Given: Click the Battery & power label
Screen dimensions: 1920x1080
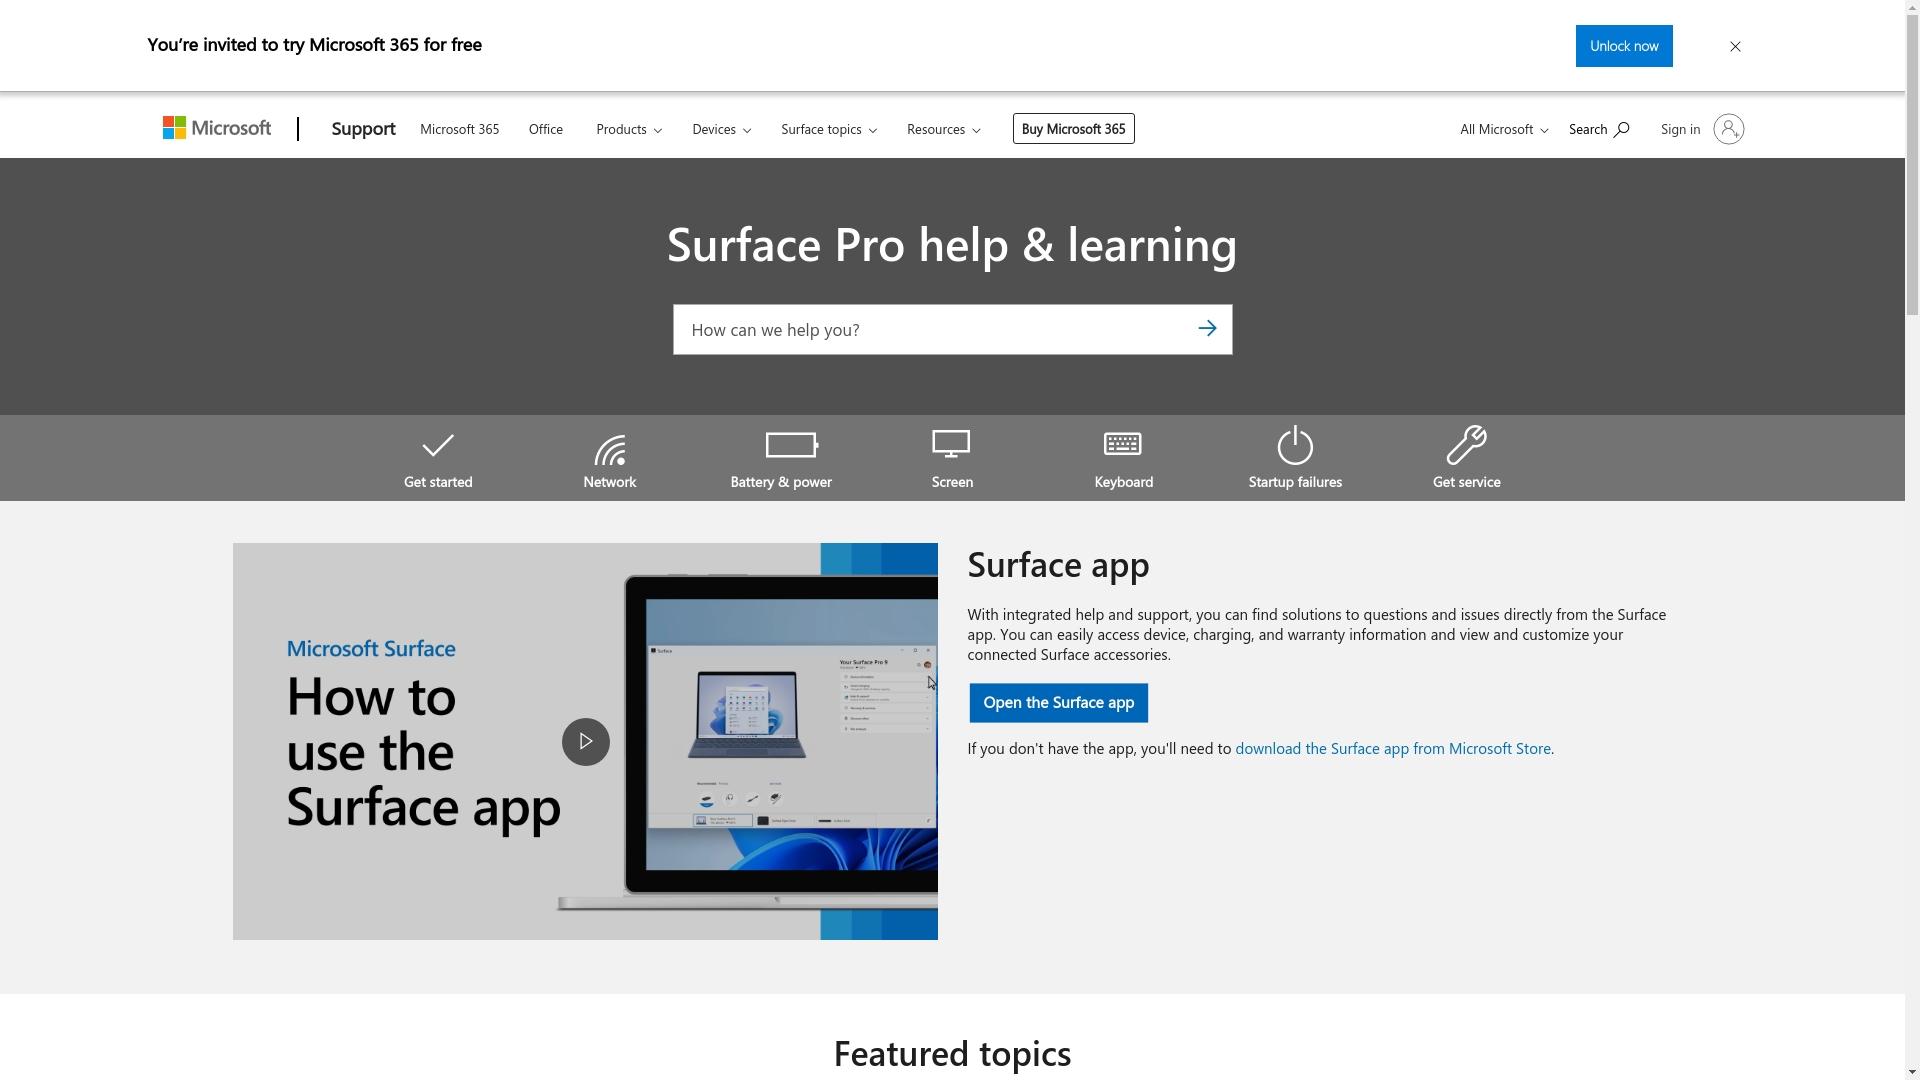Looking at the screenshot, I should pyautogui.click(x=781, y=482).
